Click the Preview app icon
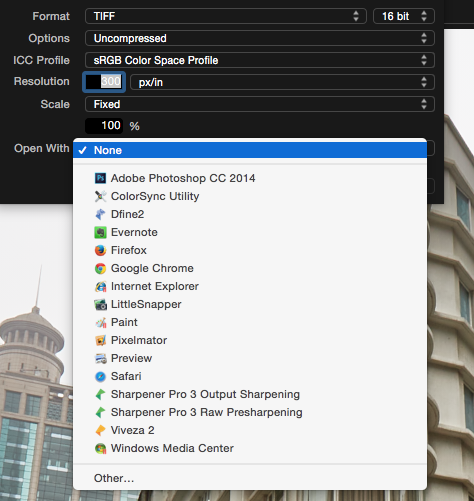Viewport: 474px width, 501px height. pos(100,358)
